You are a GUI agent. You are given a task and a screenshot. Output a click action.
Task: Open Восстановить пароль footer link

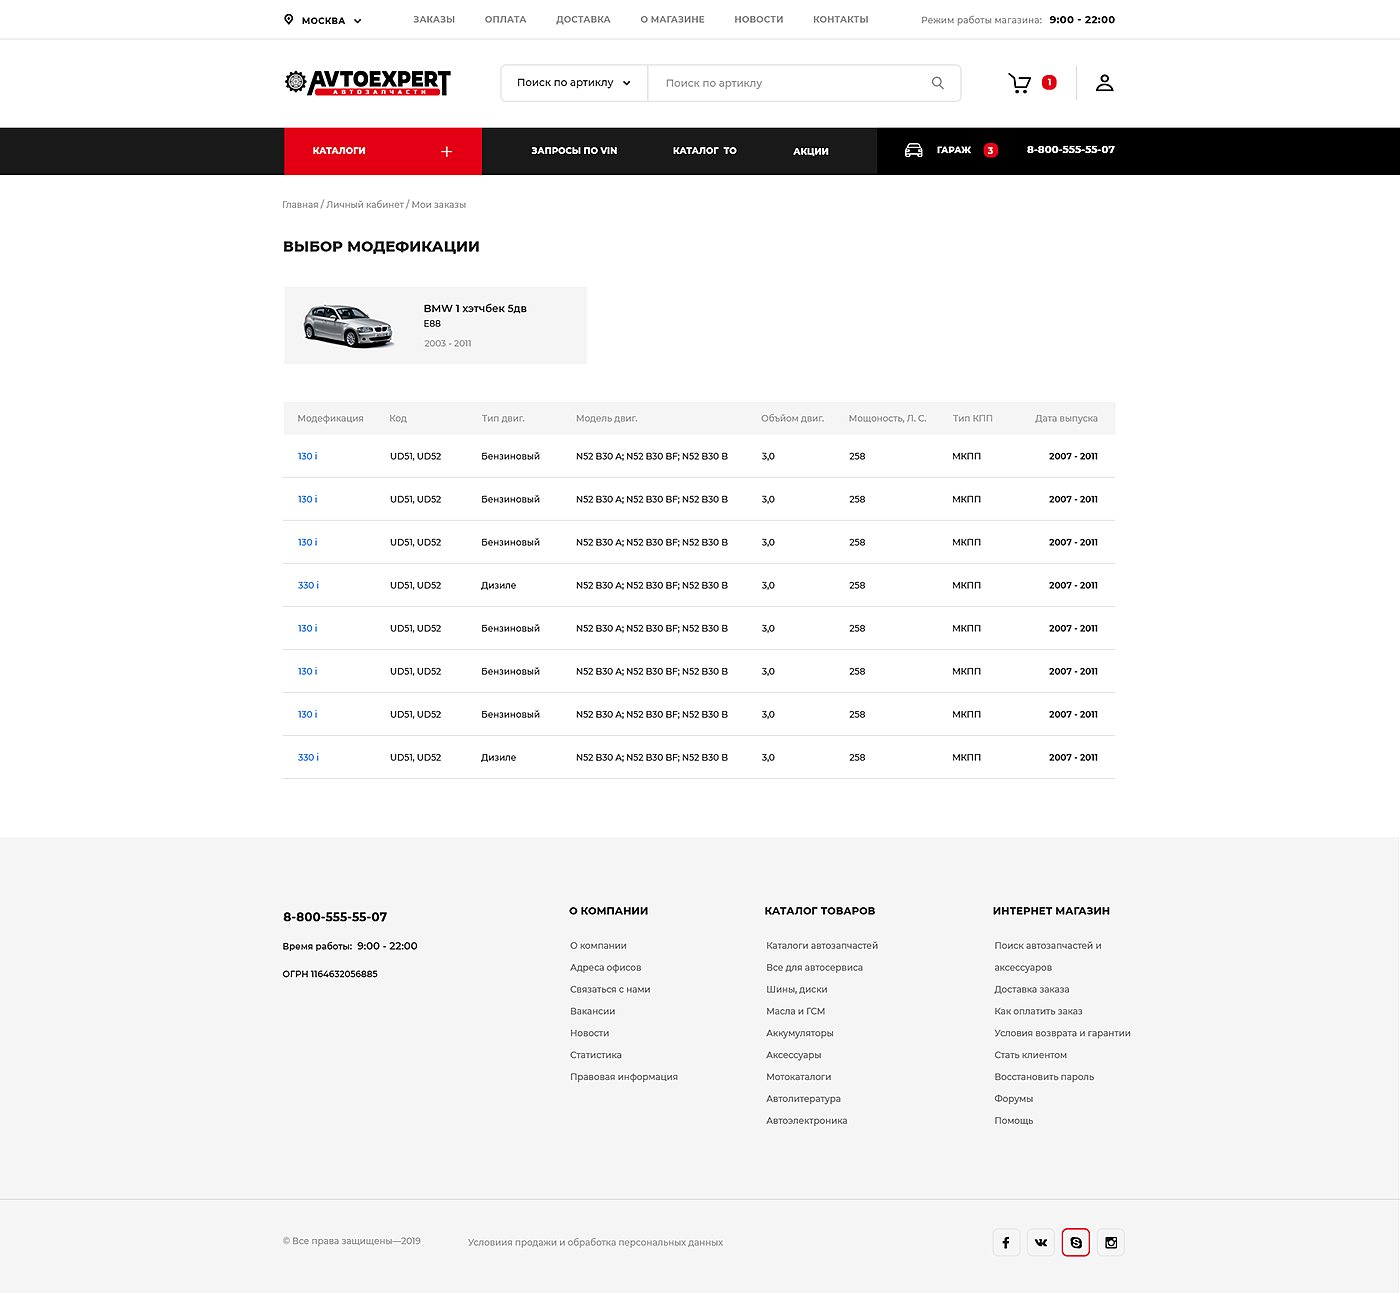point(1044,1077)
